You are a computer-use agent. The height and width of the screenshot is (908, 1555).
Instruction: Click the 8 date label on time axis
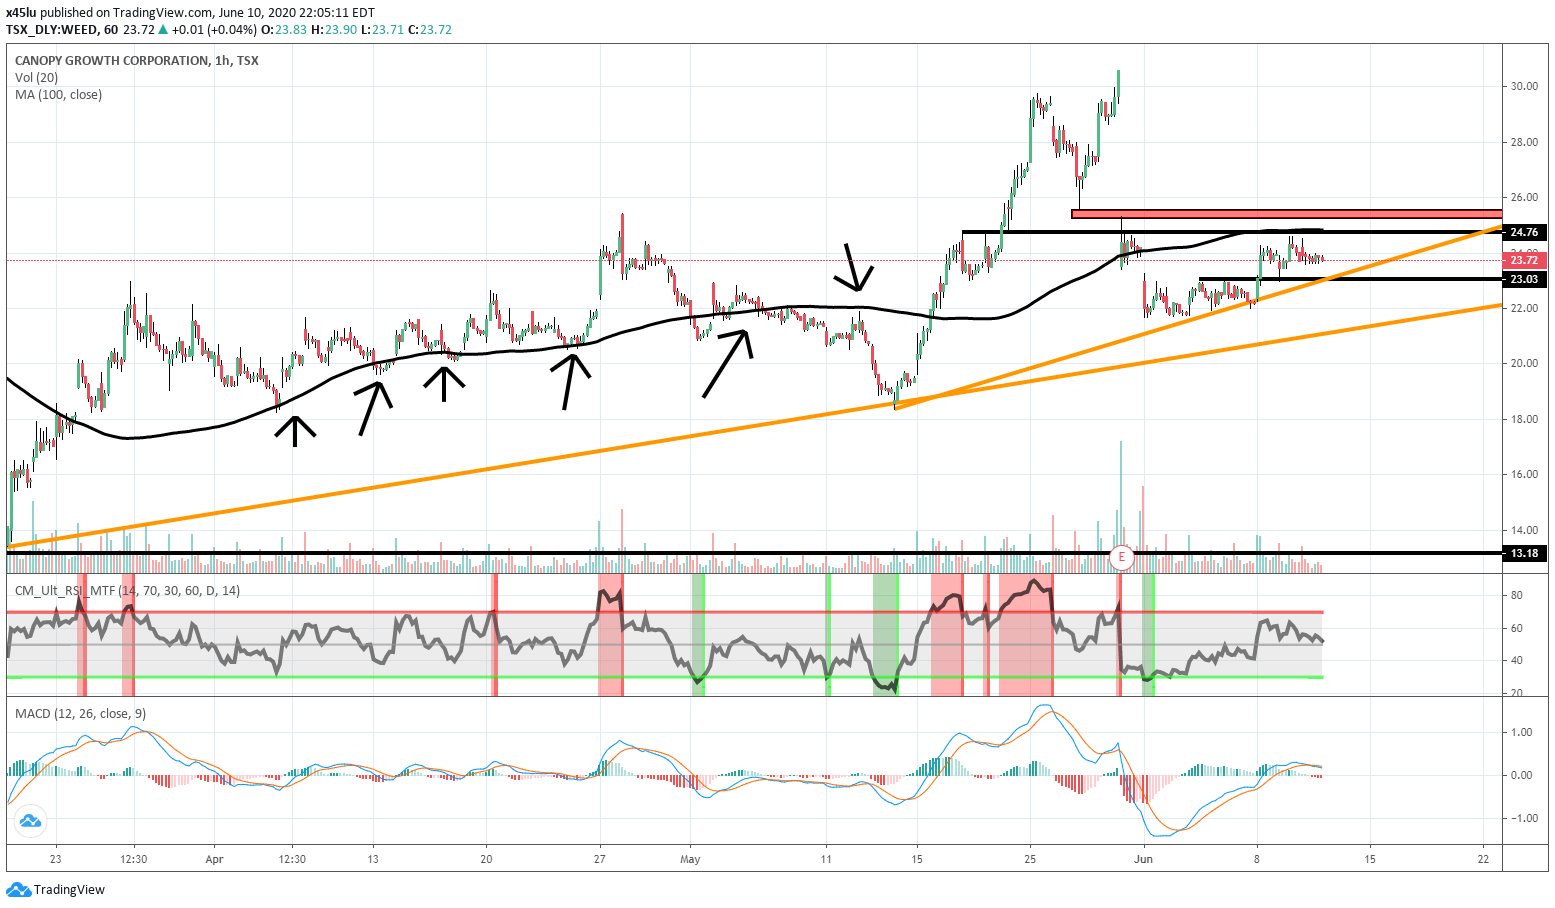1257,859
